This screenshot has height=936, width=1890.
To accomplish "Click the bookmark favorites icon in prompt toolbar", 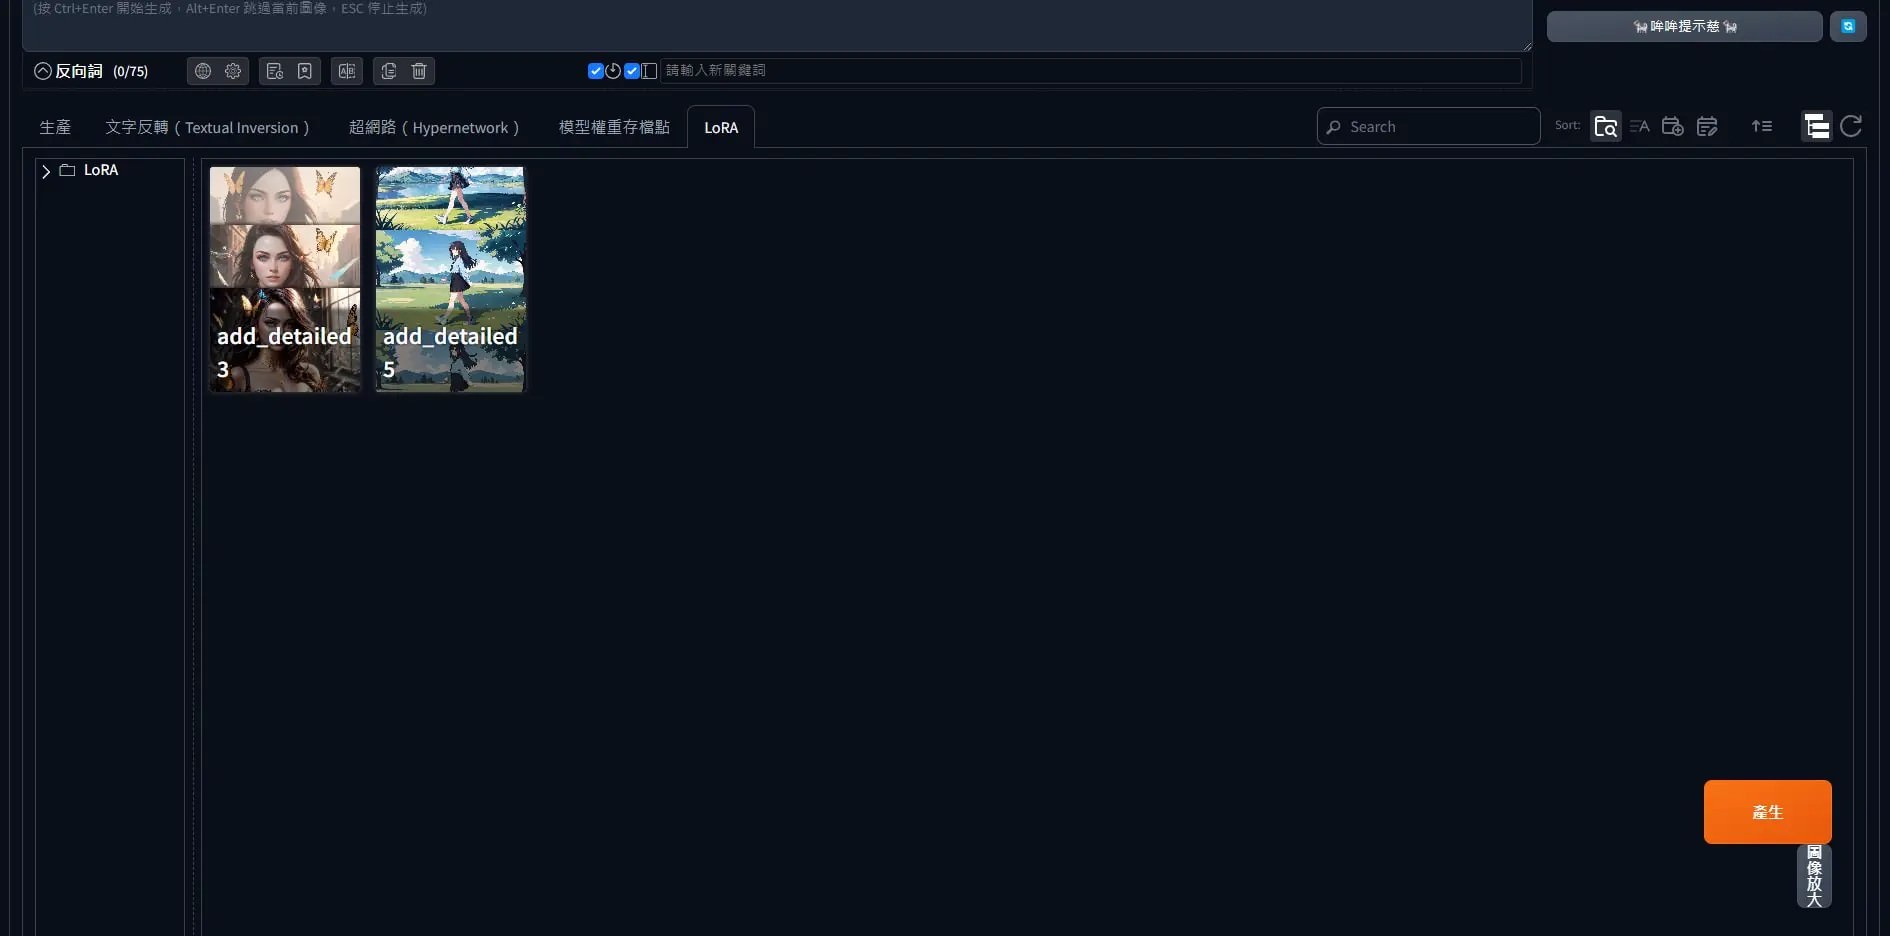I will (305, 71).
